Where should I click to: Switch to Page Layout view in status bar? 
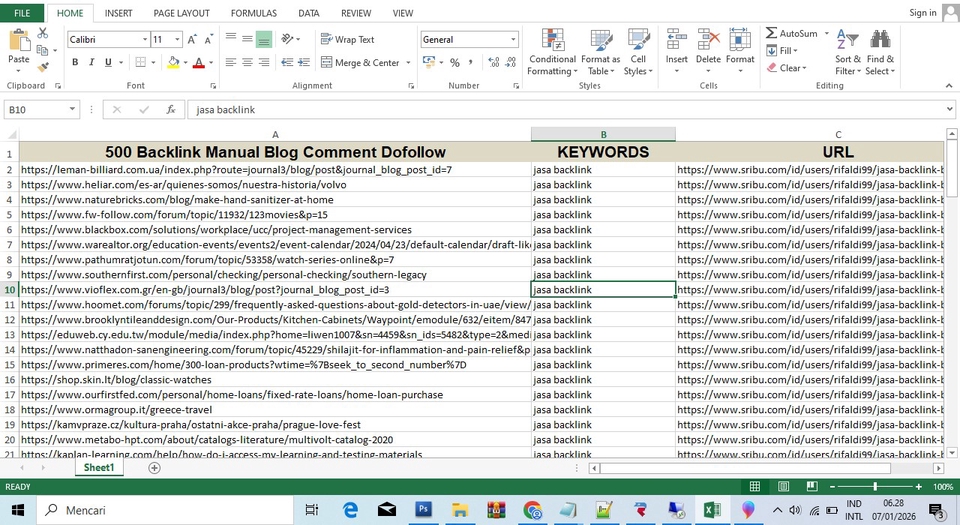[783, 486]
